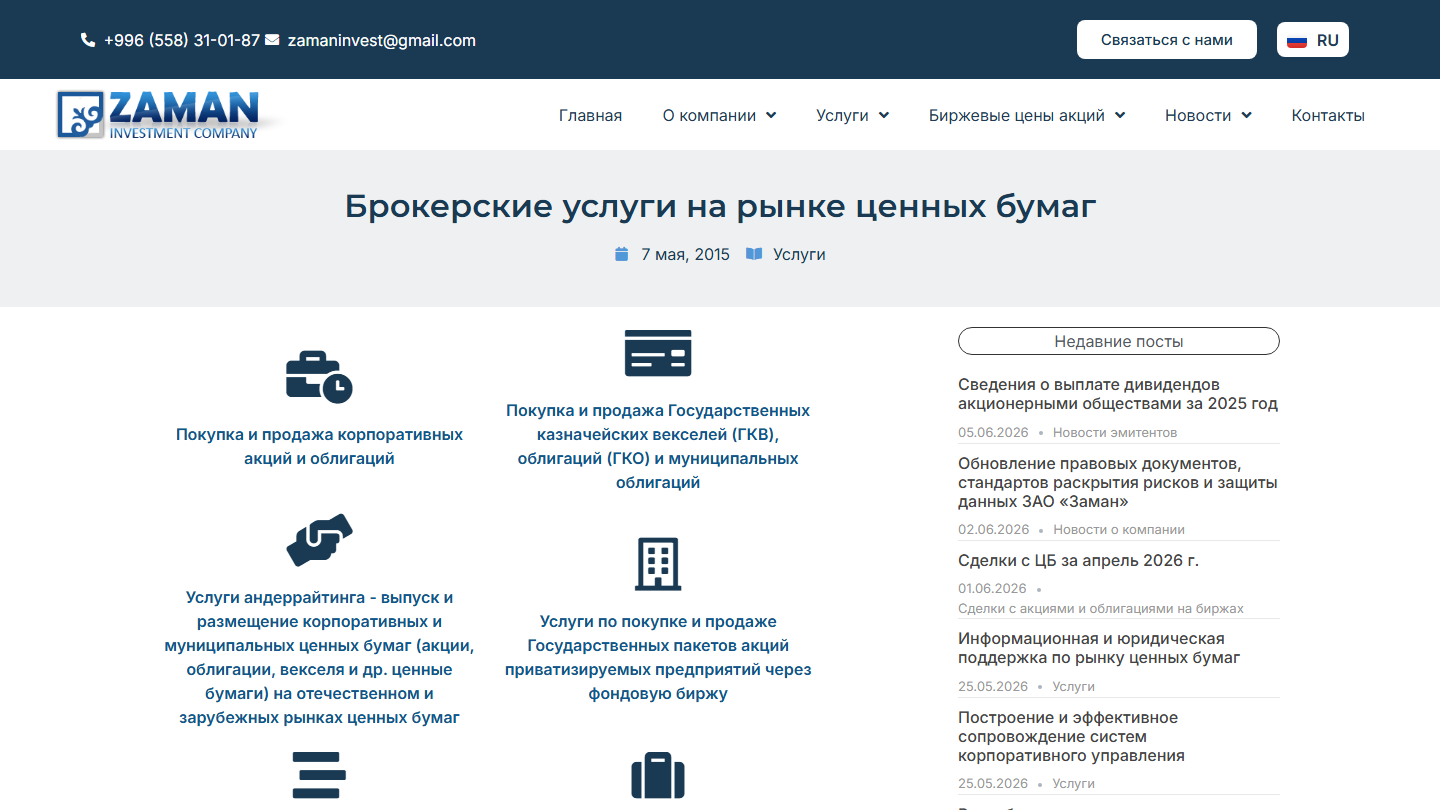This screenshot has height=810, width=1440.
Task: Click the Услуги андеррайтинга description text
Action: click(x=319, y=657)
